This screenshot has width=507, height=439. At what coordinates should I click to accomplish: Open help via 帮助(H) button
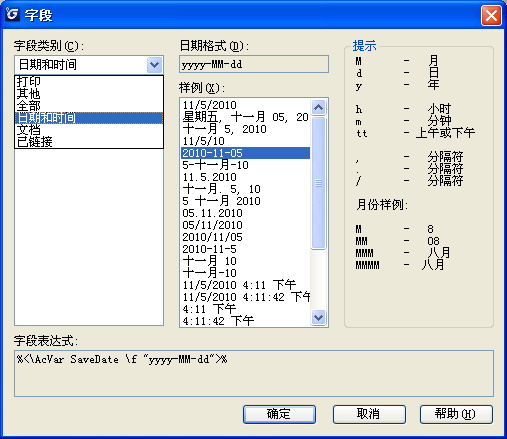point(456,414)
